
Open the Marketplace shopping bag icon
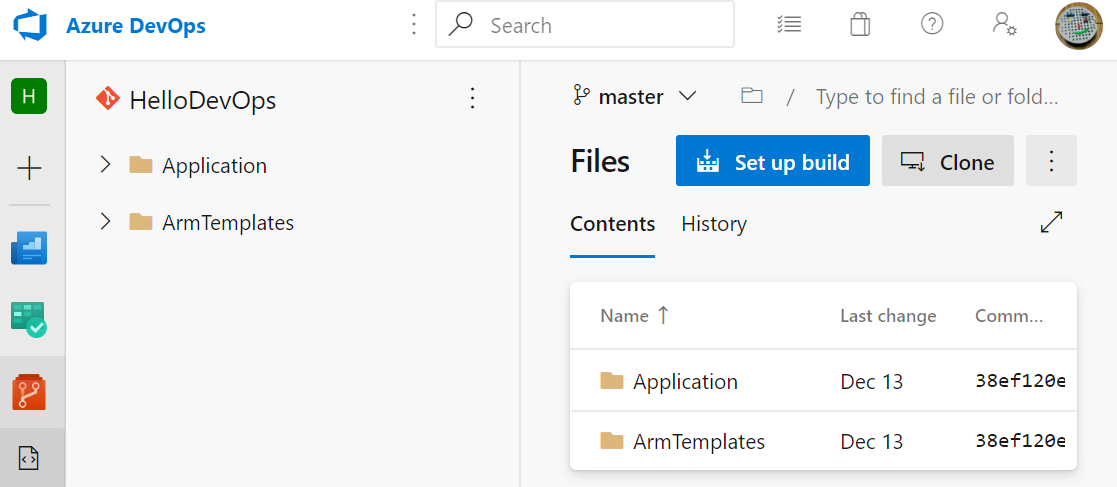tap(860, 25)
